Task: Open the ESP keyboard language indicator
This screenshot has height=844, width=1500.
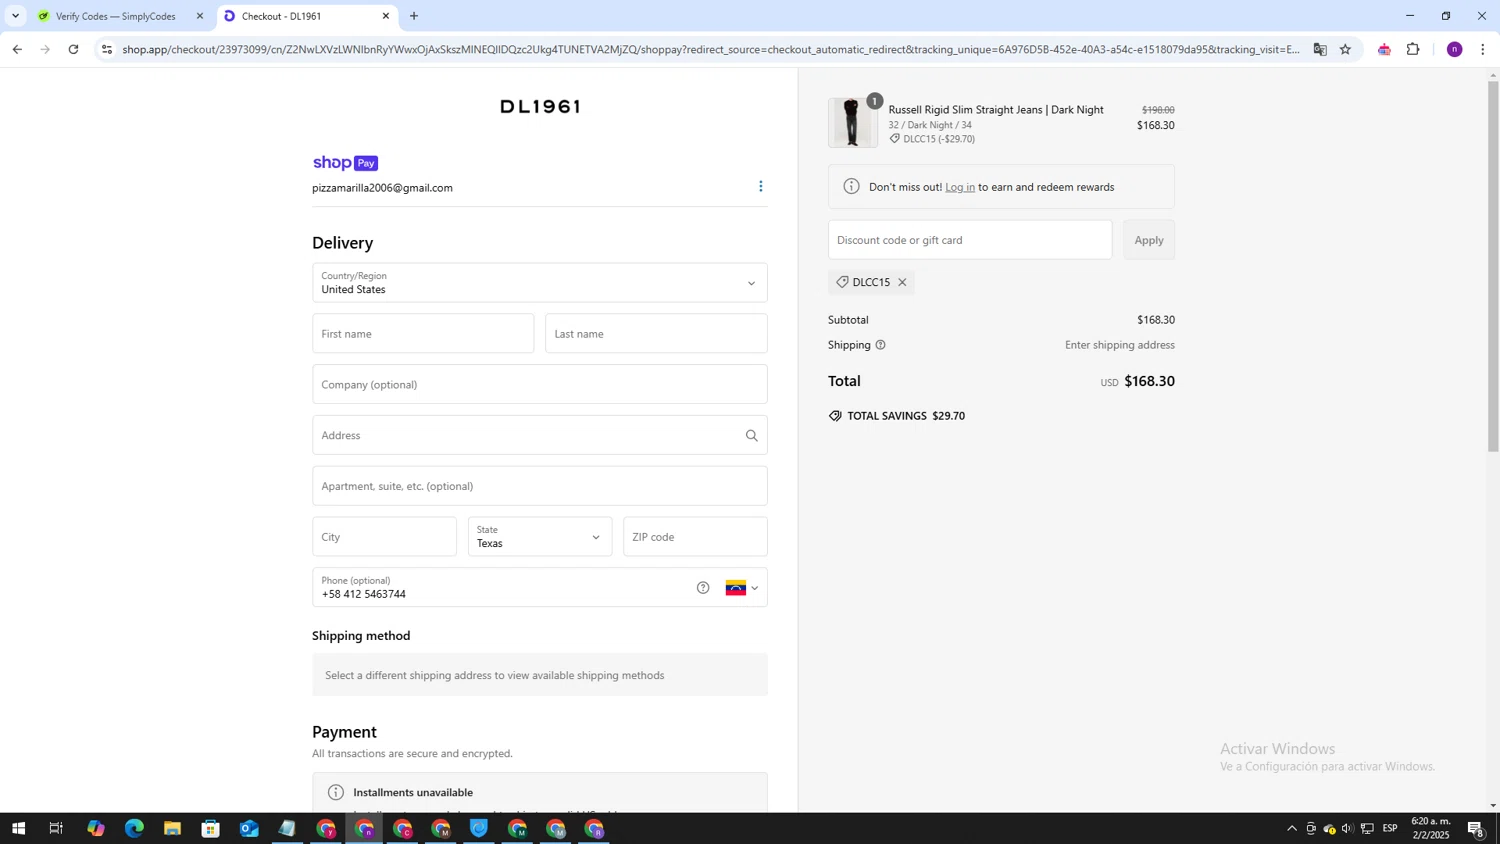Action: (1390, 828)
